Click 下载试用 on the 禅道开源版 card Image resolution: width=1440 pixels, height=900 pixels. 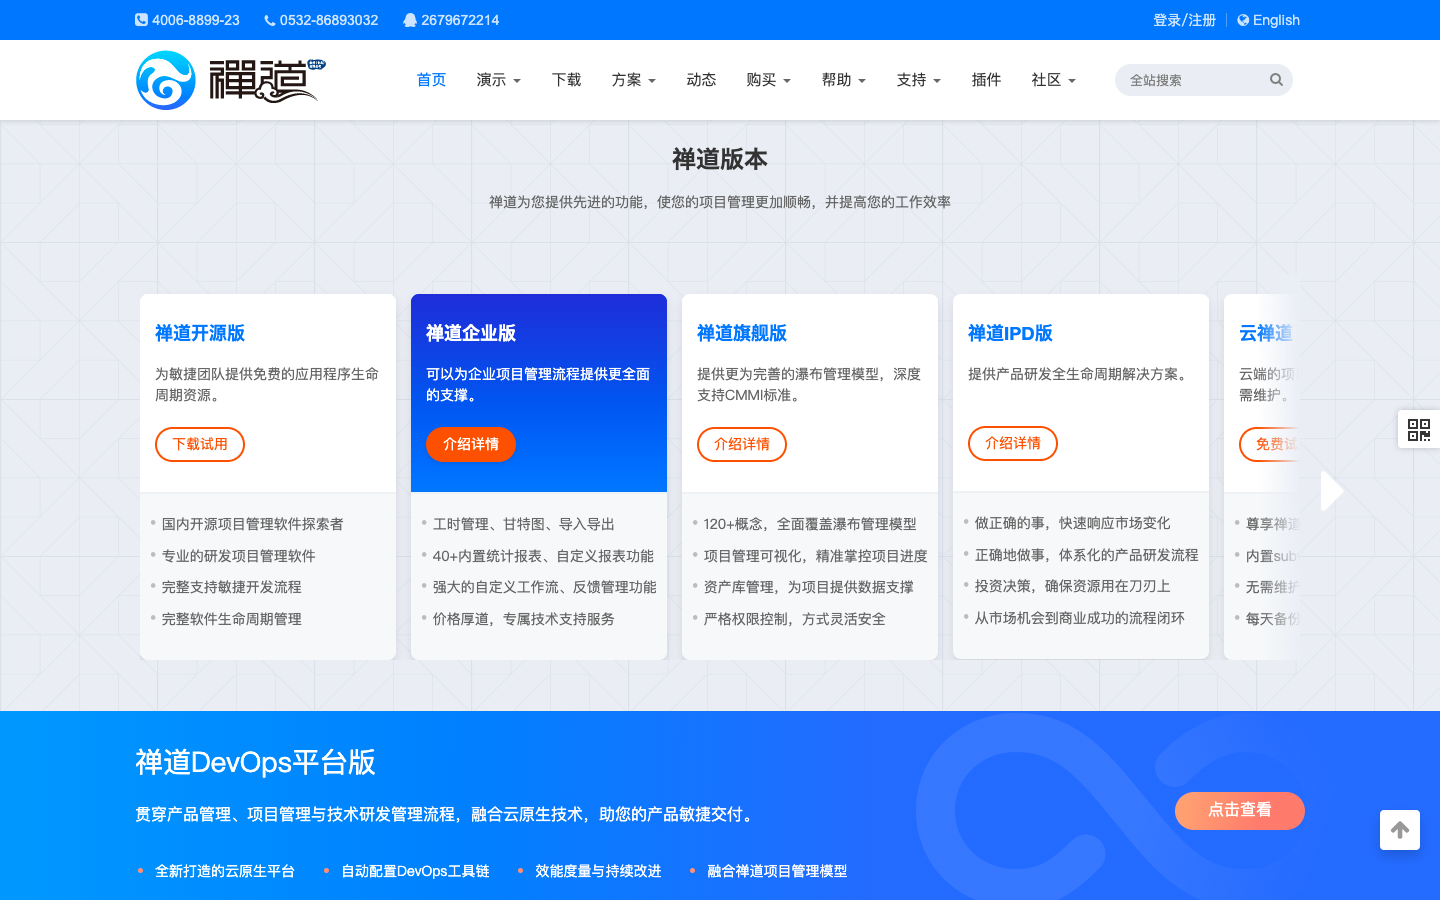click(200, 444)
